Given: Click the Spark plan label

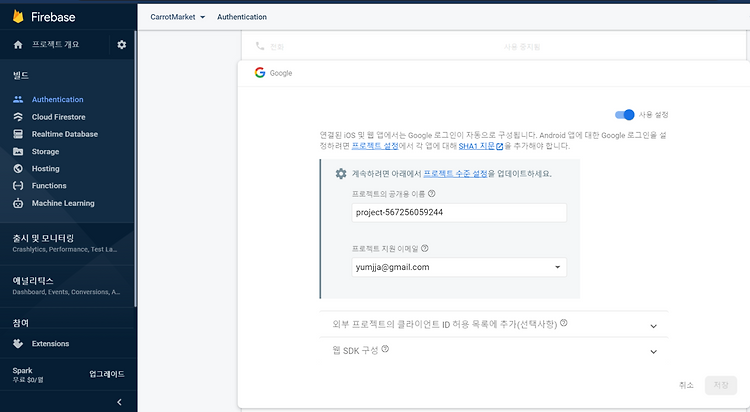Looking at the screenshot, I should (x=22, y=370).
